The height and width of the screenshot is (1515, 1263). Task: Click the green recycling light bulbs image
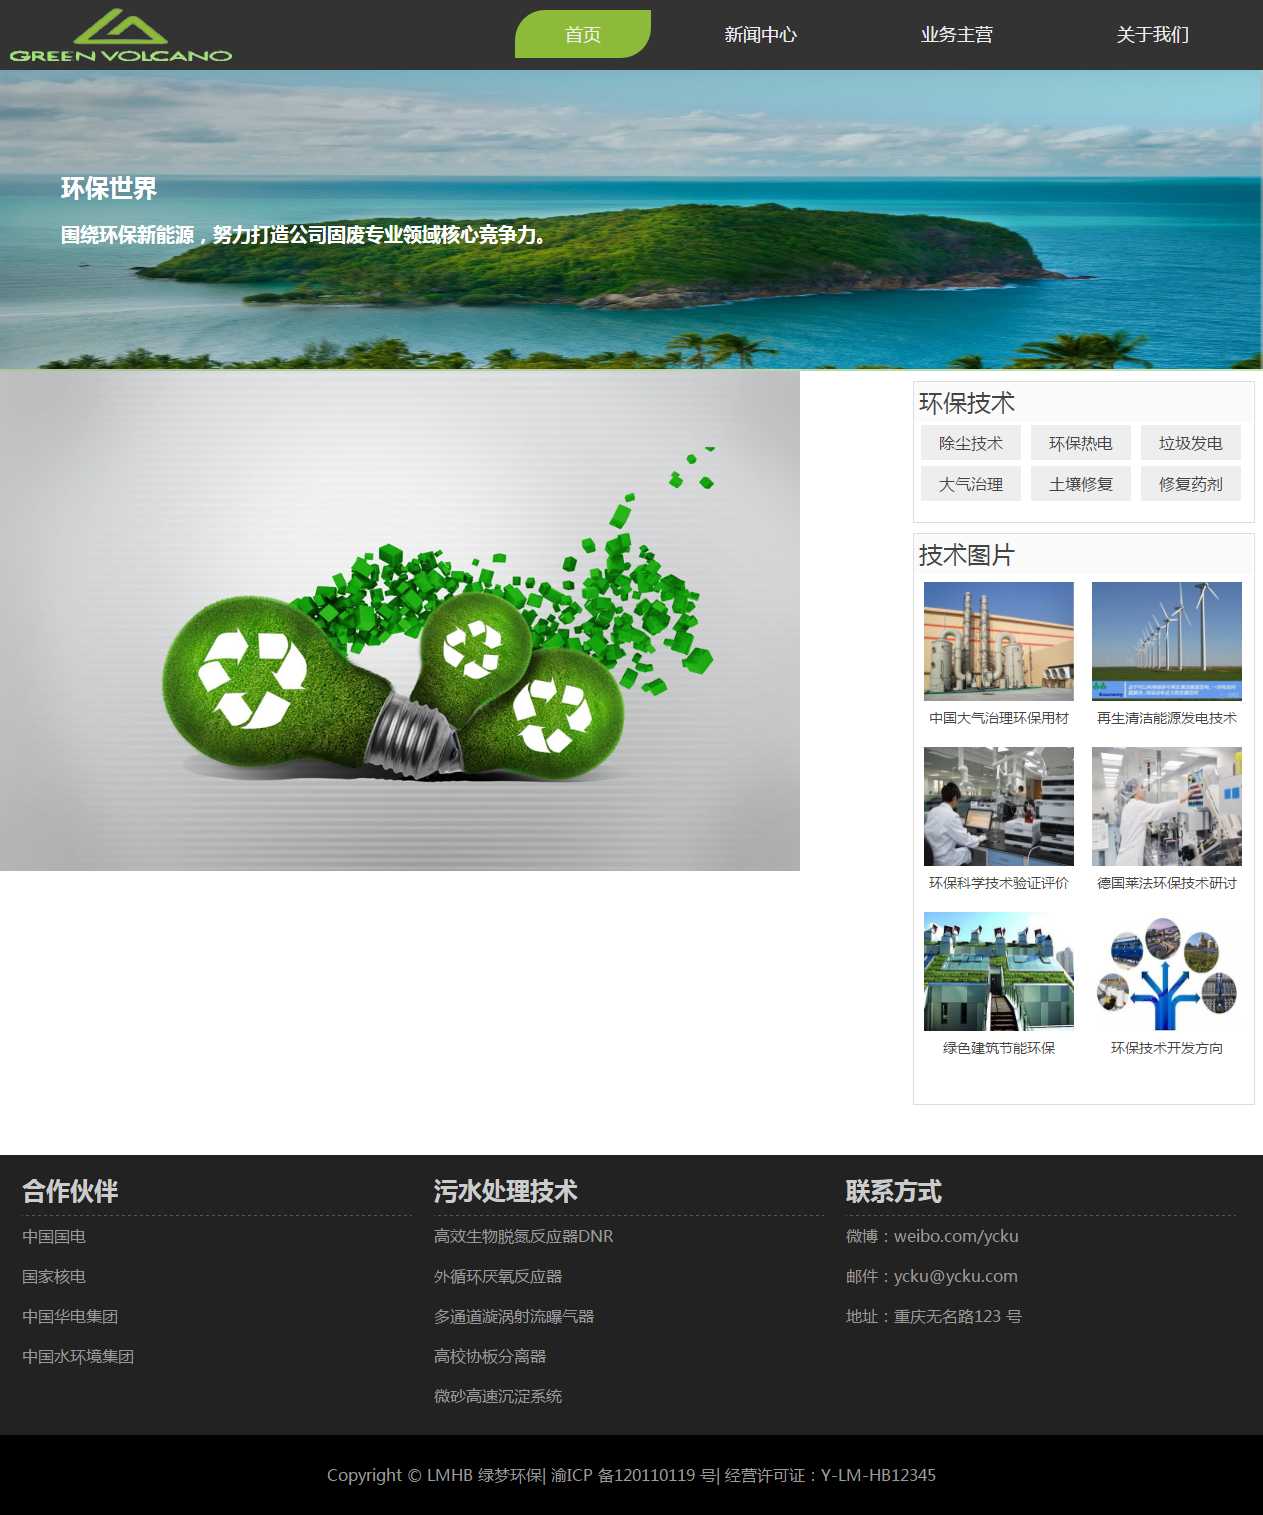pyautogui.click(x=400, y=620)
